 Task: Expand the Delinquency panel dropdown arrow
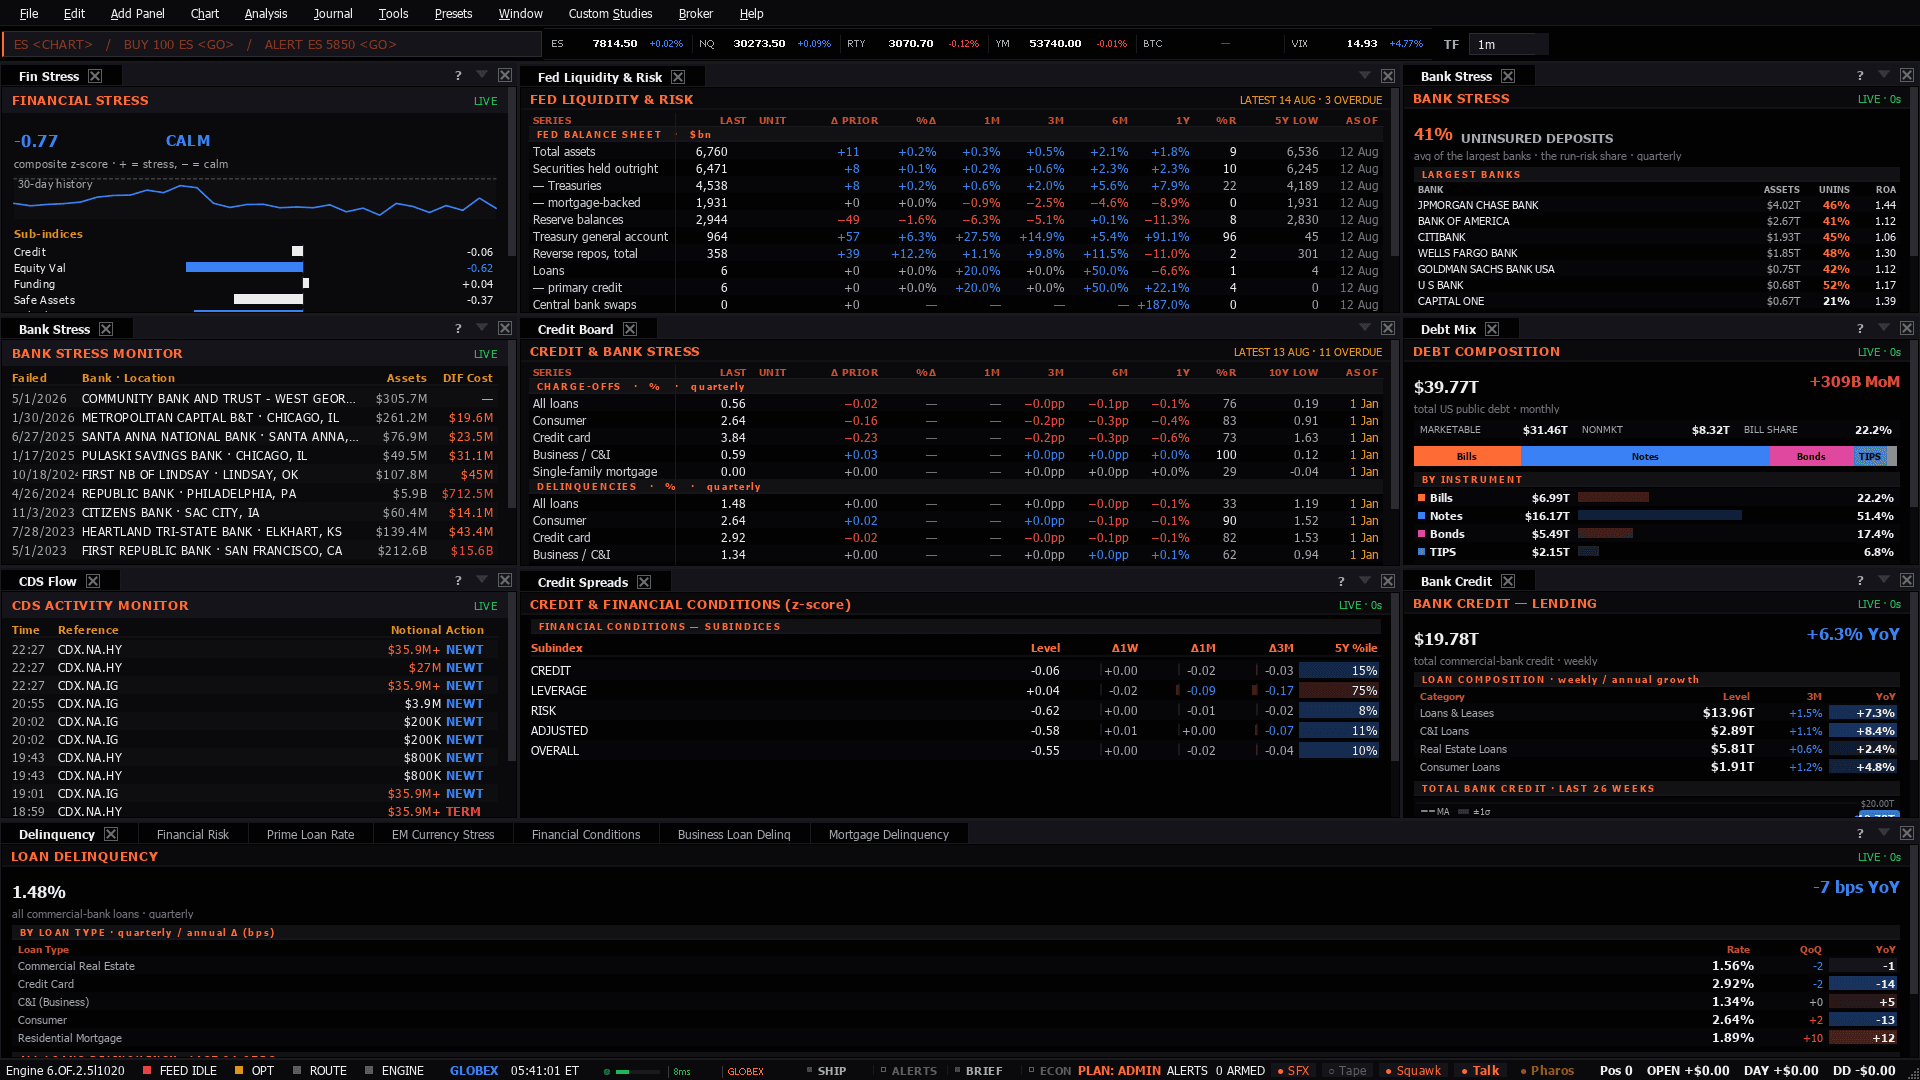click(x=1884, y=832)
